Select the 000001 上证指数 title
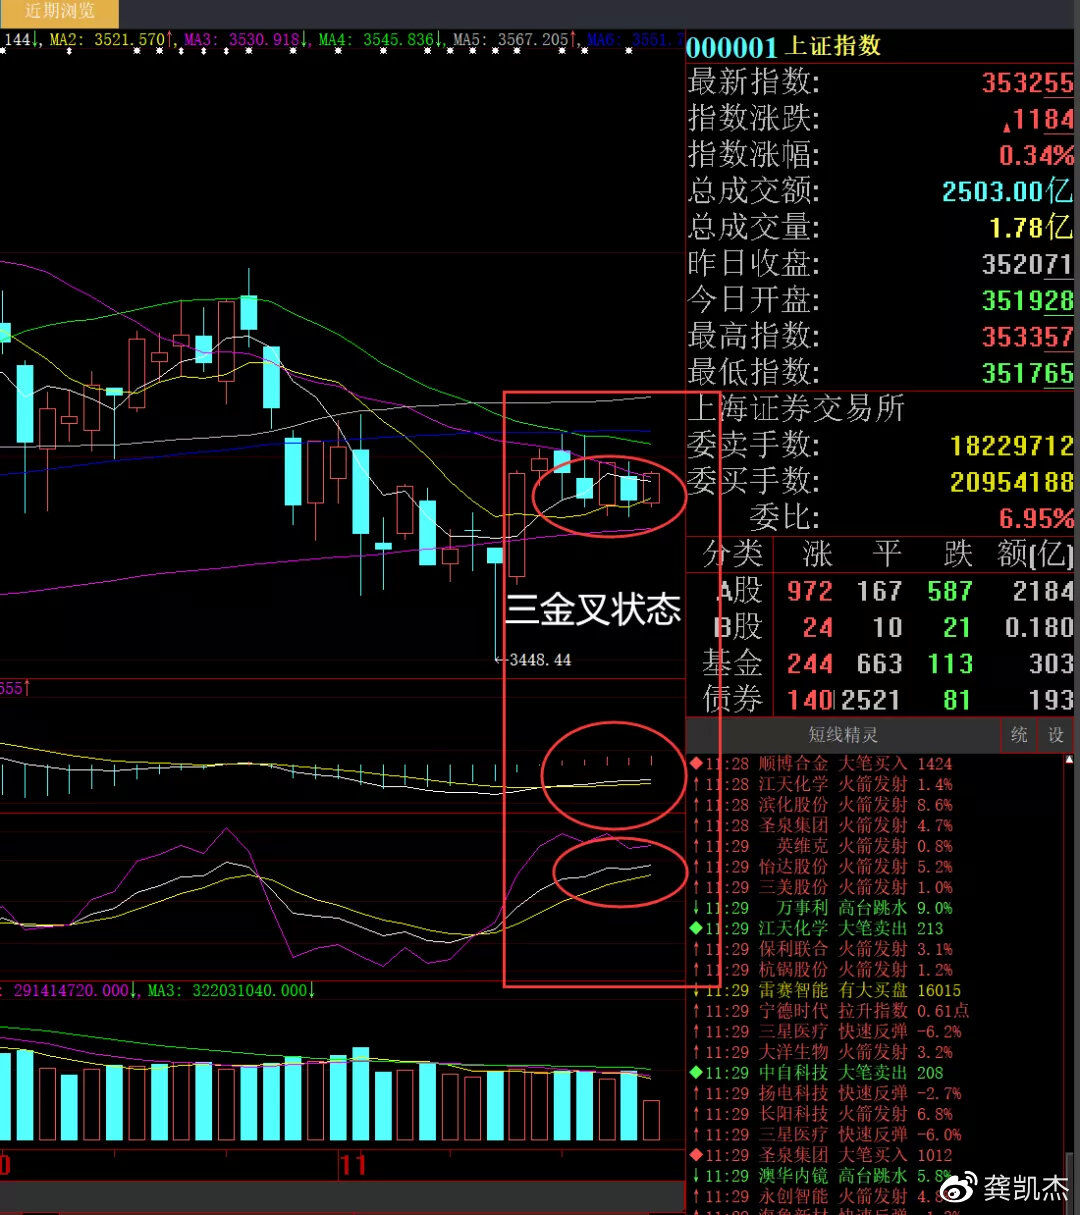Image resolution: width=1080 pixels, height=1215 pixels. pyautogui.click(x=783, y=46)
